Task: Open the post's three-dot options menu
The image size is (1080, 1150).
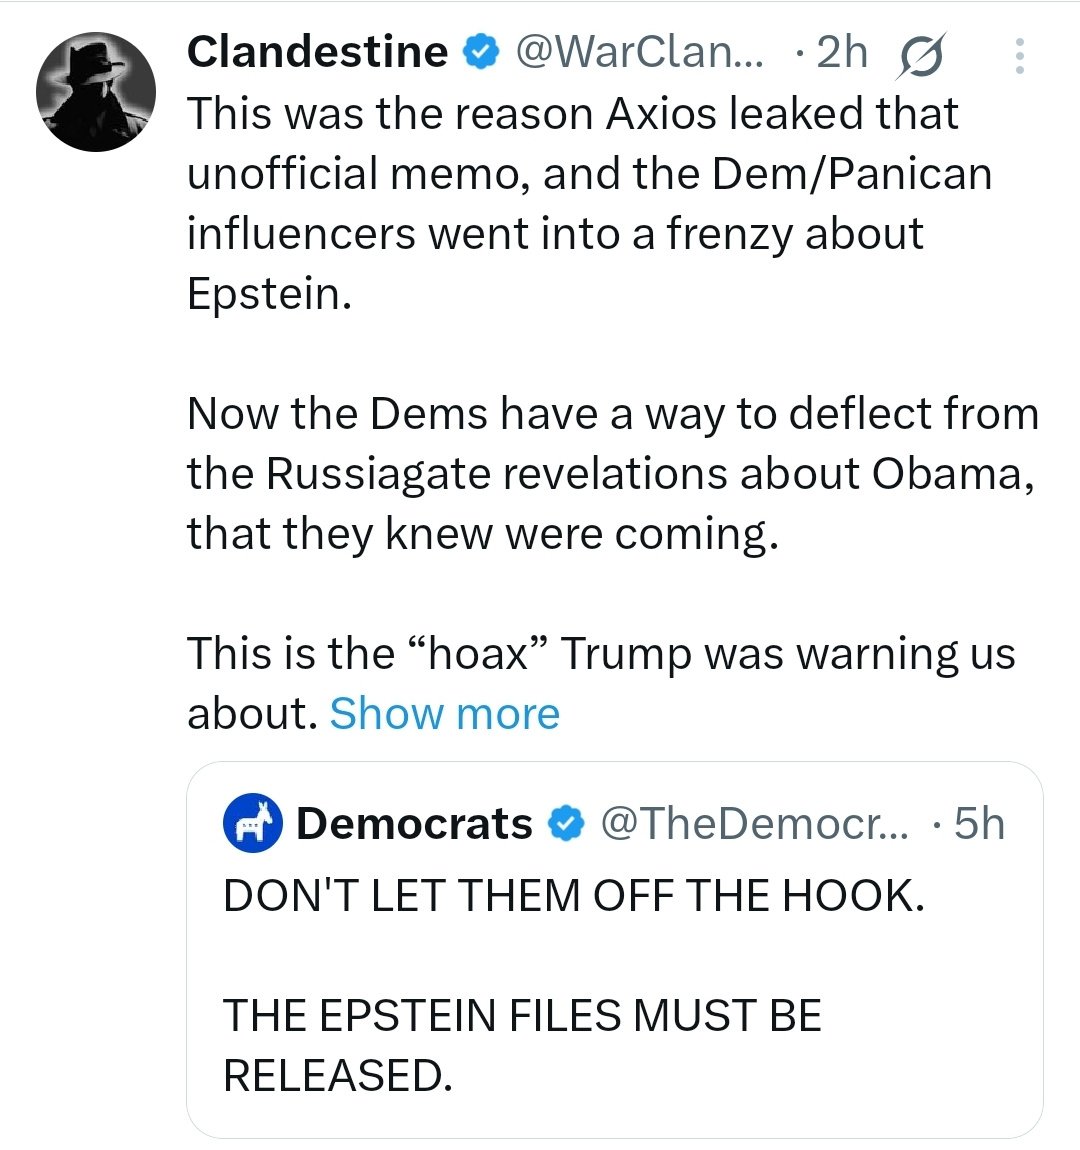Action: click(1020, 55)
